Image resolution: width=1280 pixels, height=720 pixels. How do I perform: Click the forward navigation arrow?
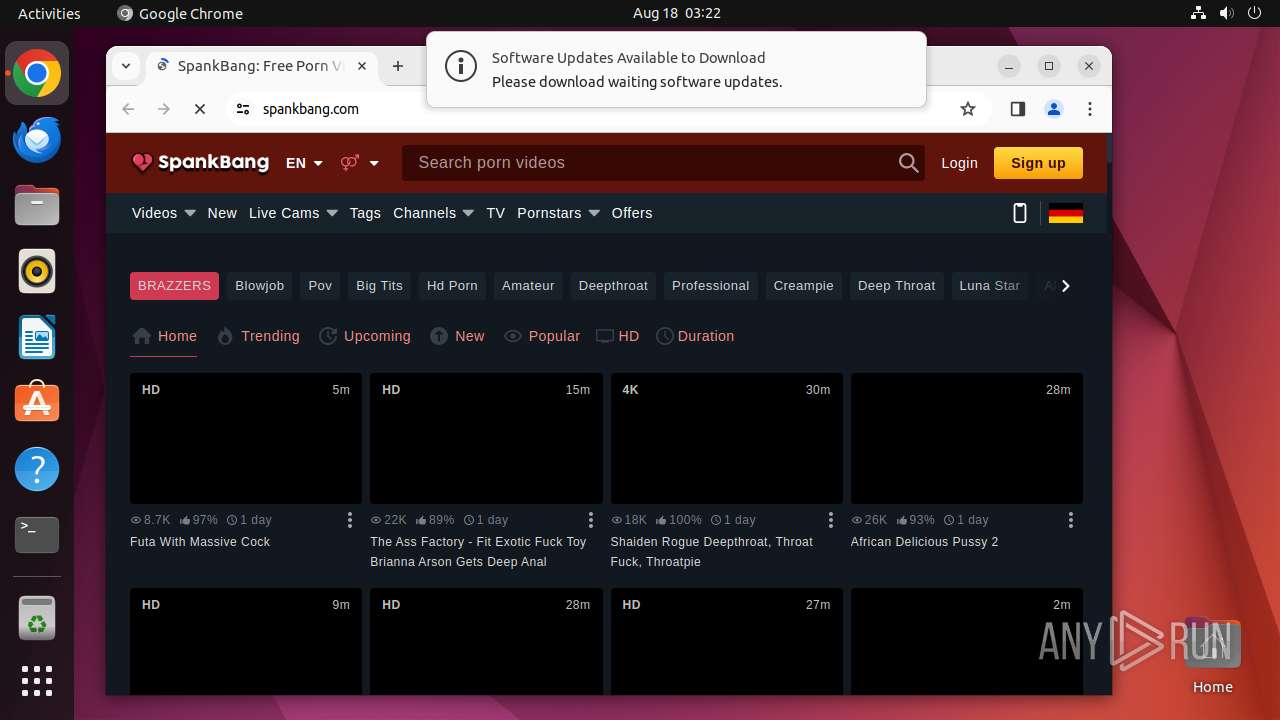coord(164,109)
